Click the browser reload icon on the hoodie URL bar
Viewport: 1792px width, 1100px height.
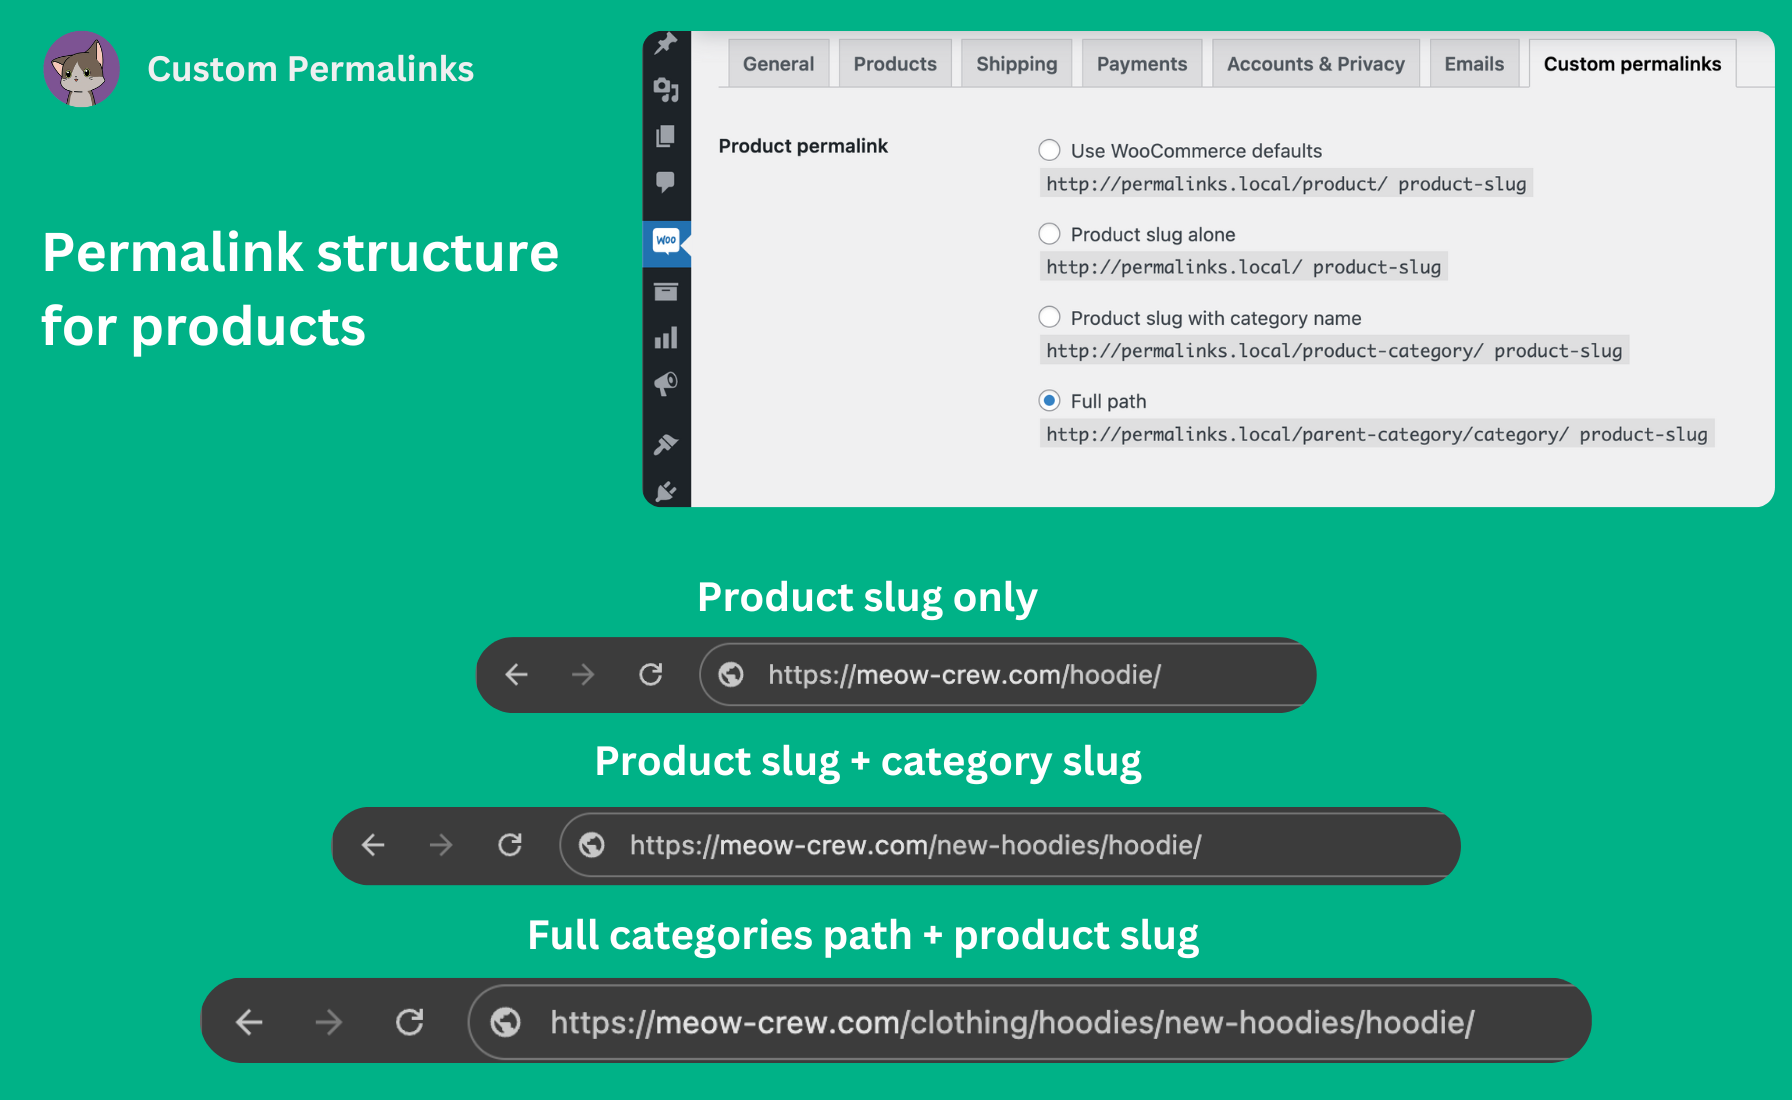pyautogui.click(x=651, y=674)
